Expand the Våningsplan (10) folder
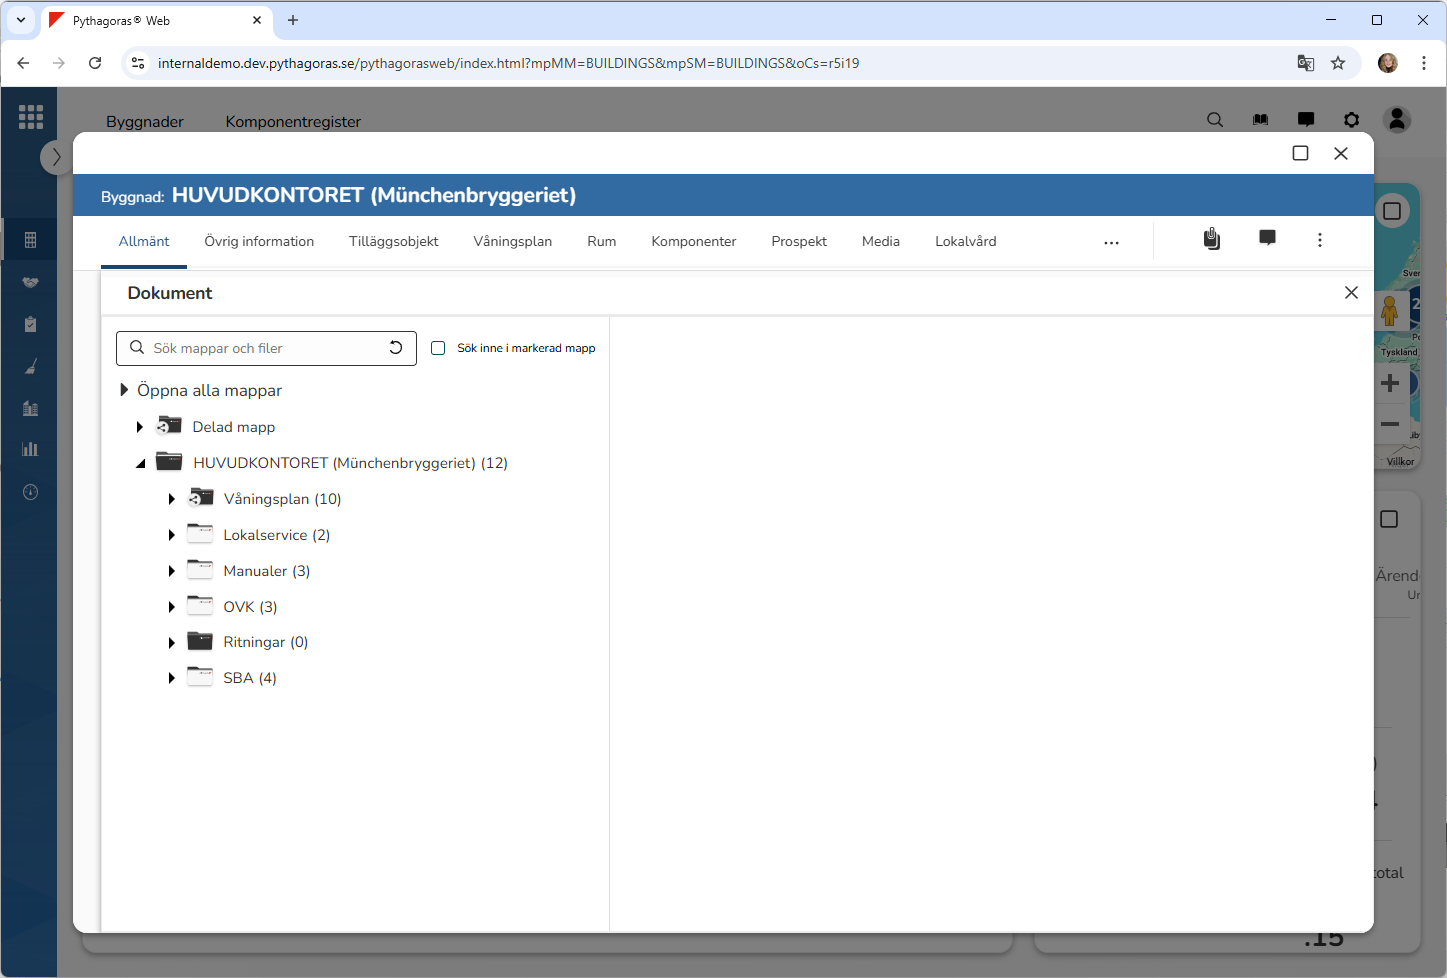1447x978 pixels. coord(172,499)
